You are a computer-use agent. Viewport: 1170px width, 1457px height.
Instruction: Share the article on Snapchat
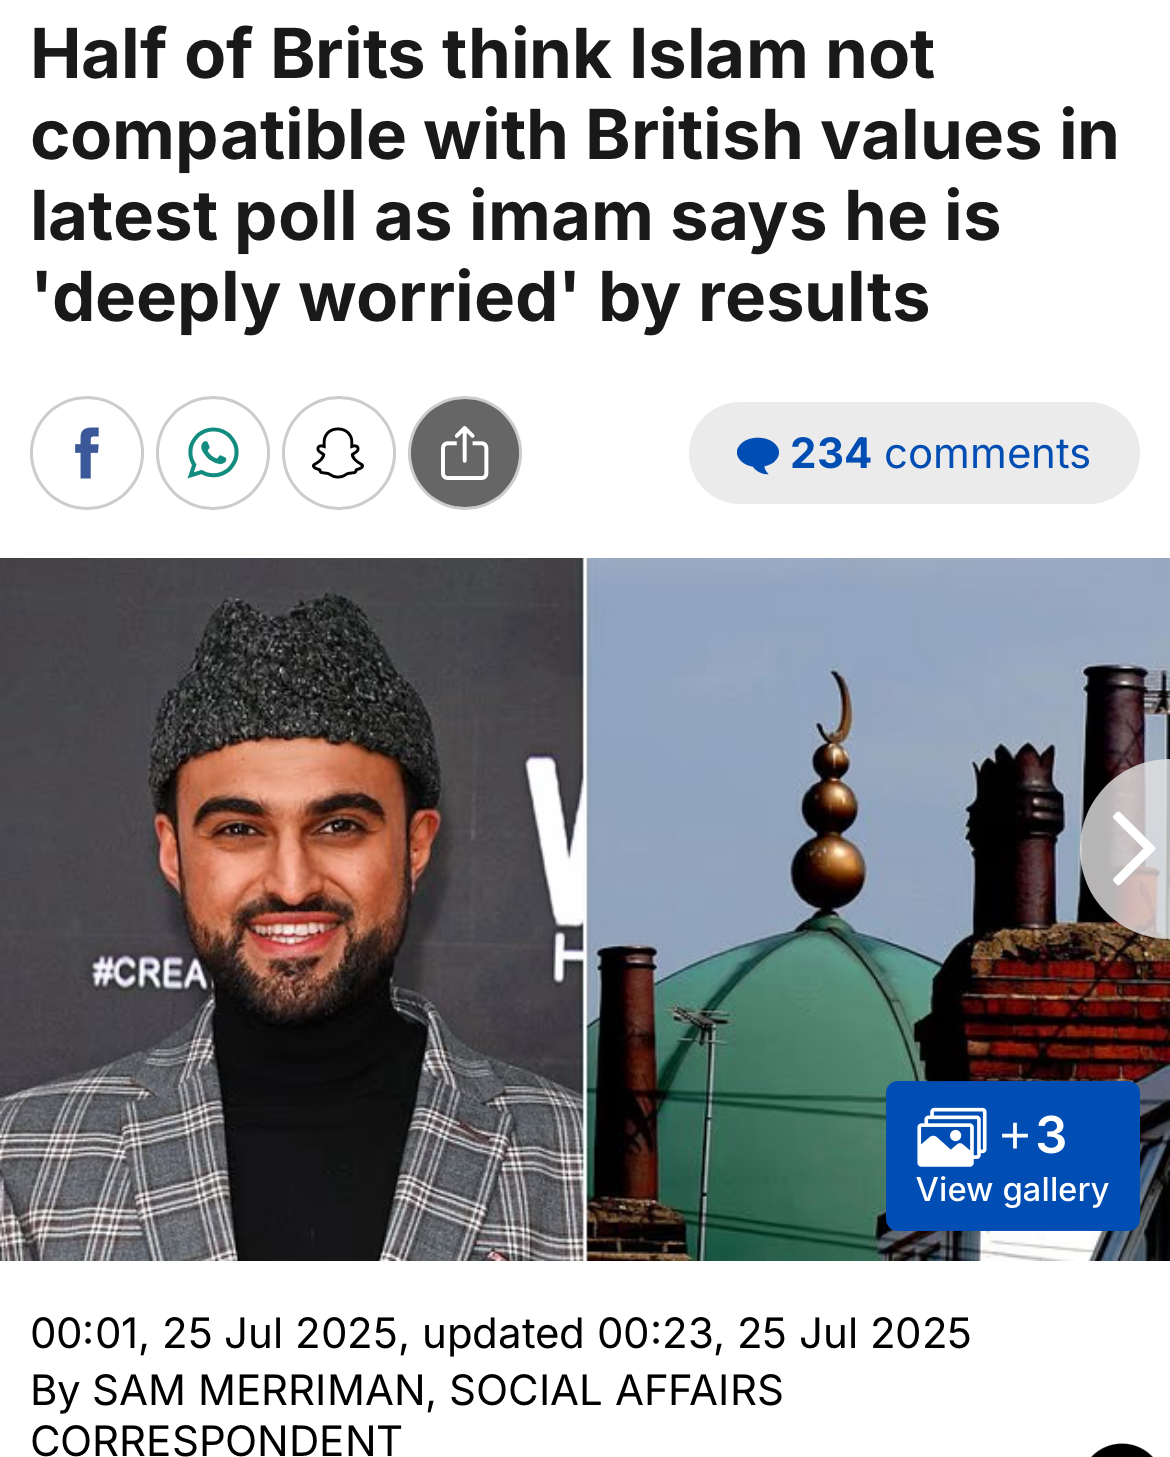(339, 453)
